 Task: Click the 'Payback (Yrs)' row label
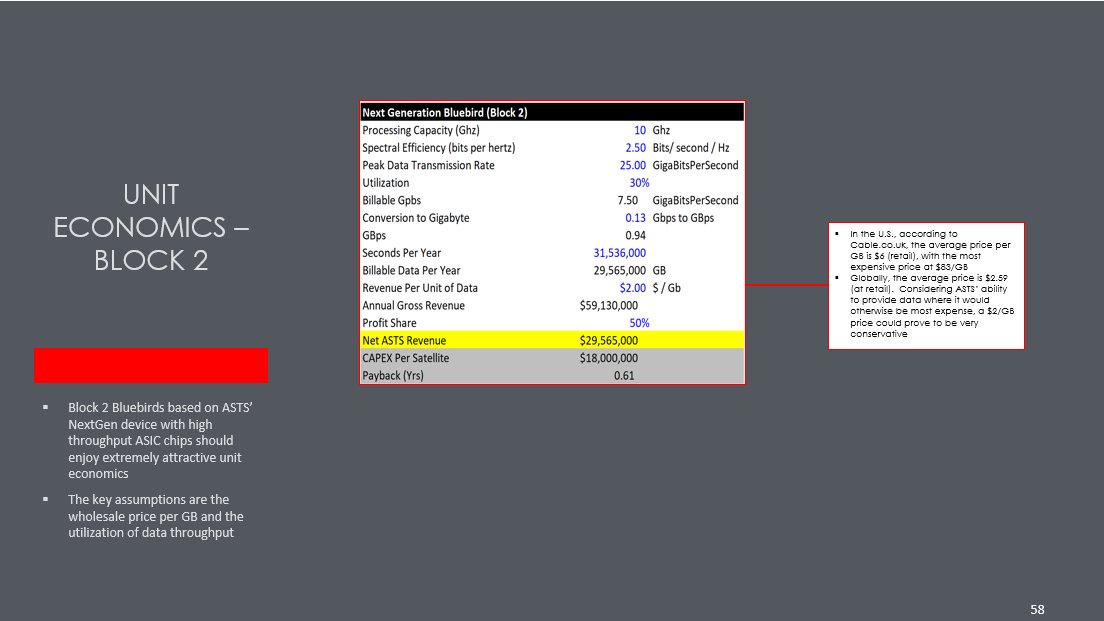tap(393, 376)
